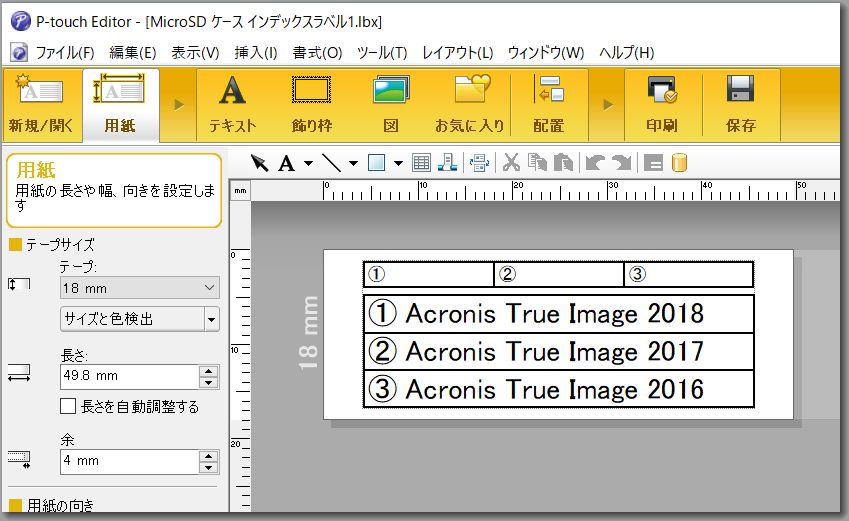Click the arrange objects icon in the small toolbar
849x521 pixels.
[x=479, y=162]
